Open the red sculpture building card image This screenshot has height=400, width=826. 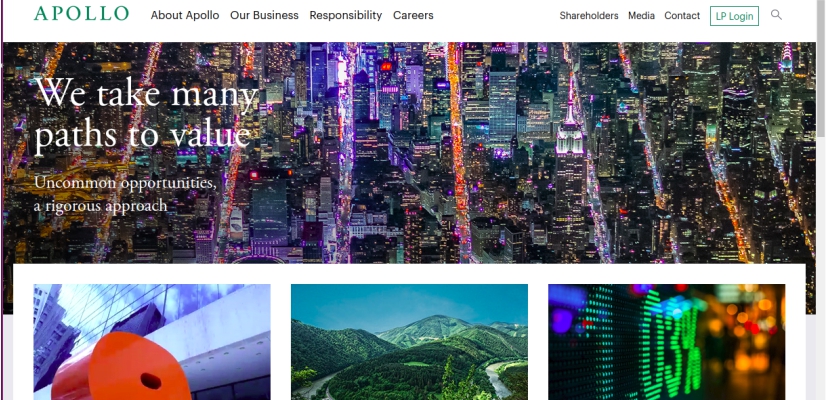152,342
